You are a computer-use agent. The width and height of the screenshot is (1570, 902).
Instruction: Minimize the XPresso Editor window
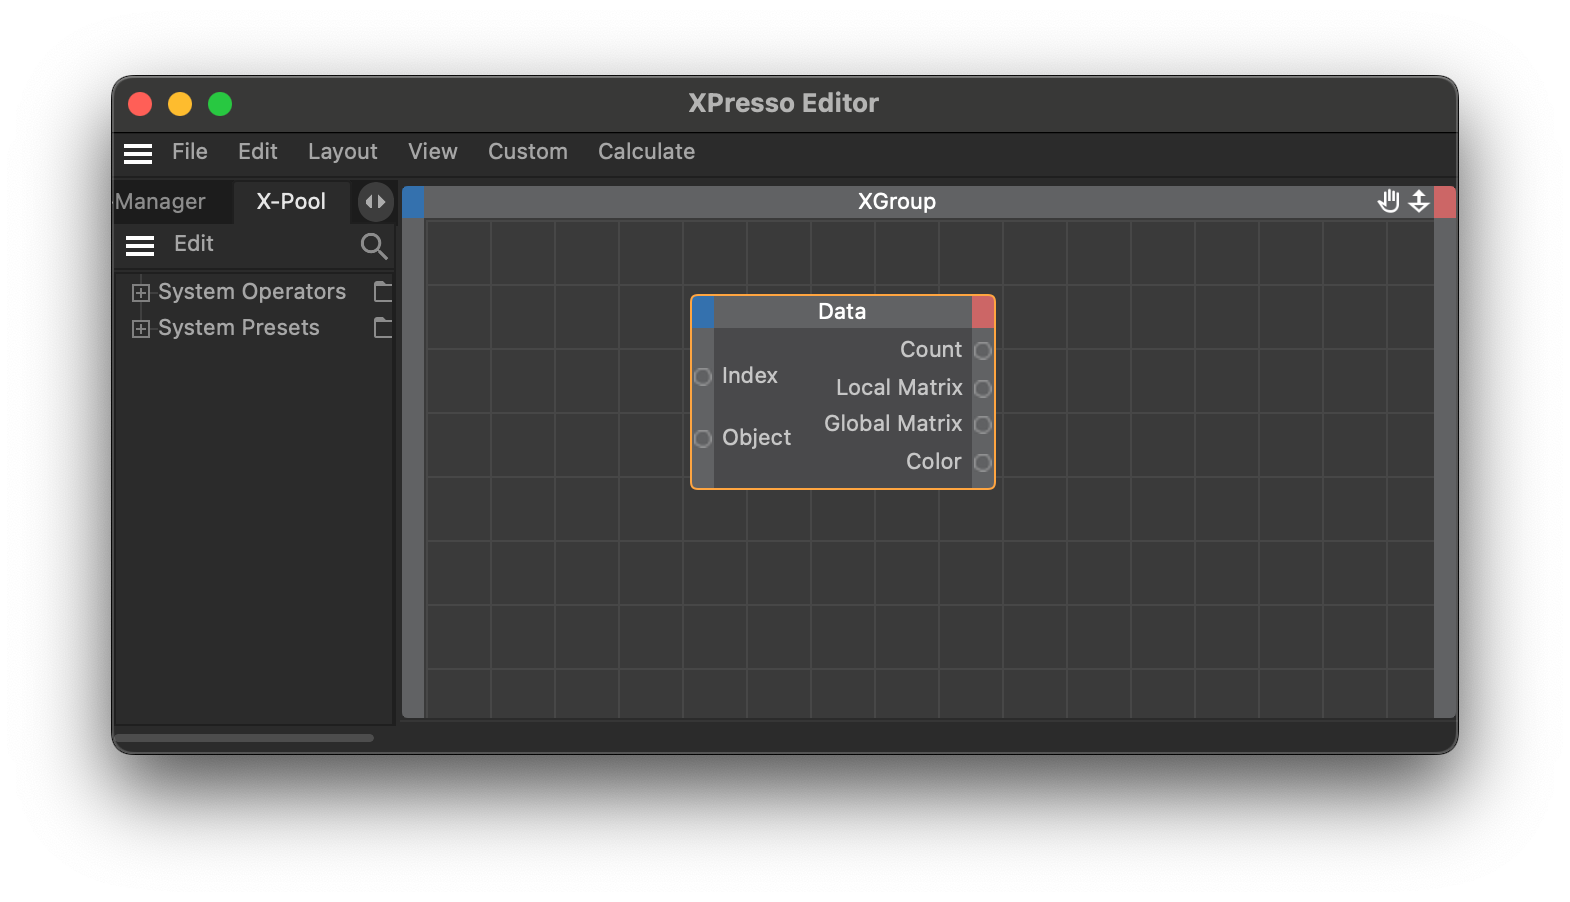pos(180,104)
